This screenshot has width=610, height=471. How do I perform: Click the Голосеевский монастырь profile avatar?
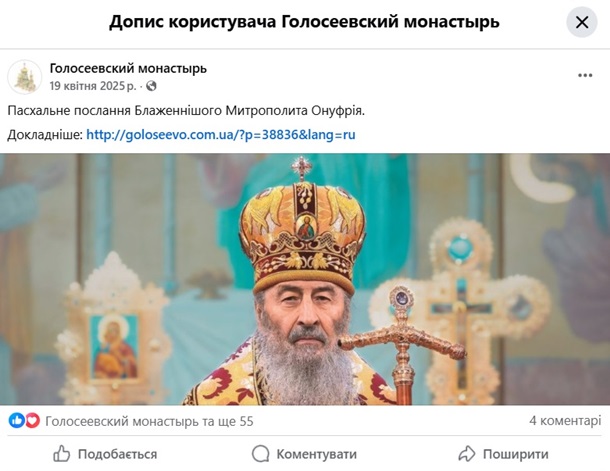(x=25, y=77)
